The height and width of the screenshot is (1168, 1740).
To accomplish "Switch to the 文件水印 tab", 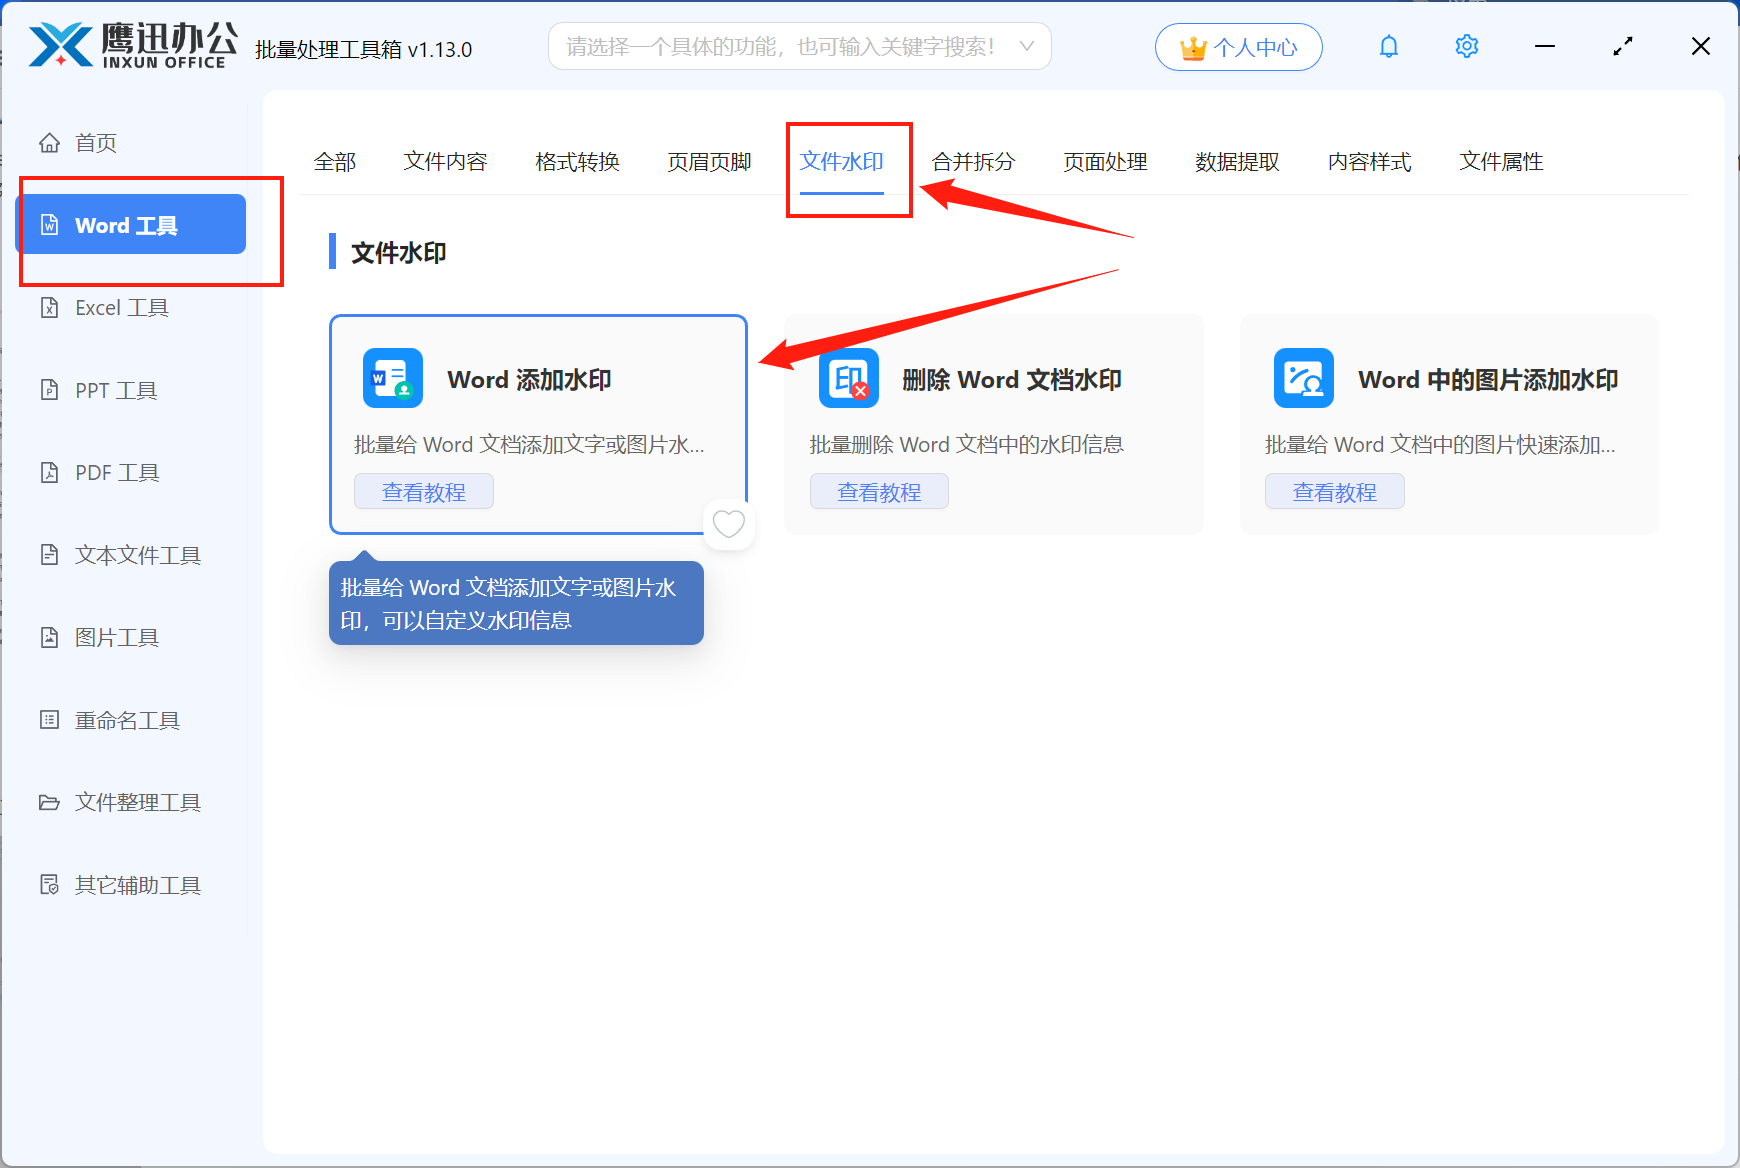I will (842, 162).
